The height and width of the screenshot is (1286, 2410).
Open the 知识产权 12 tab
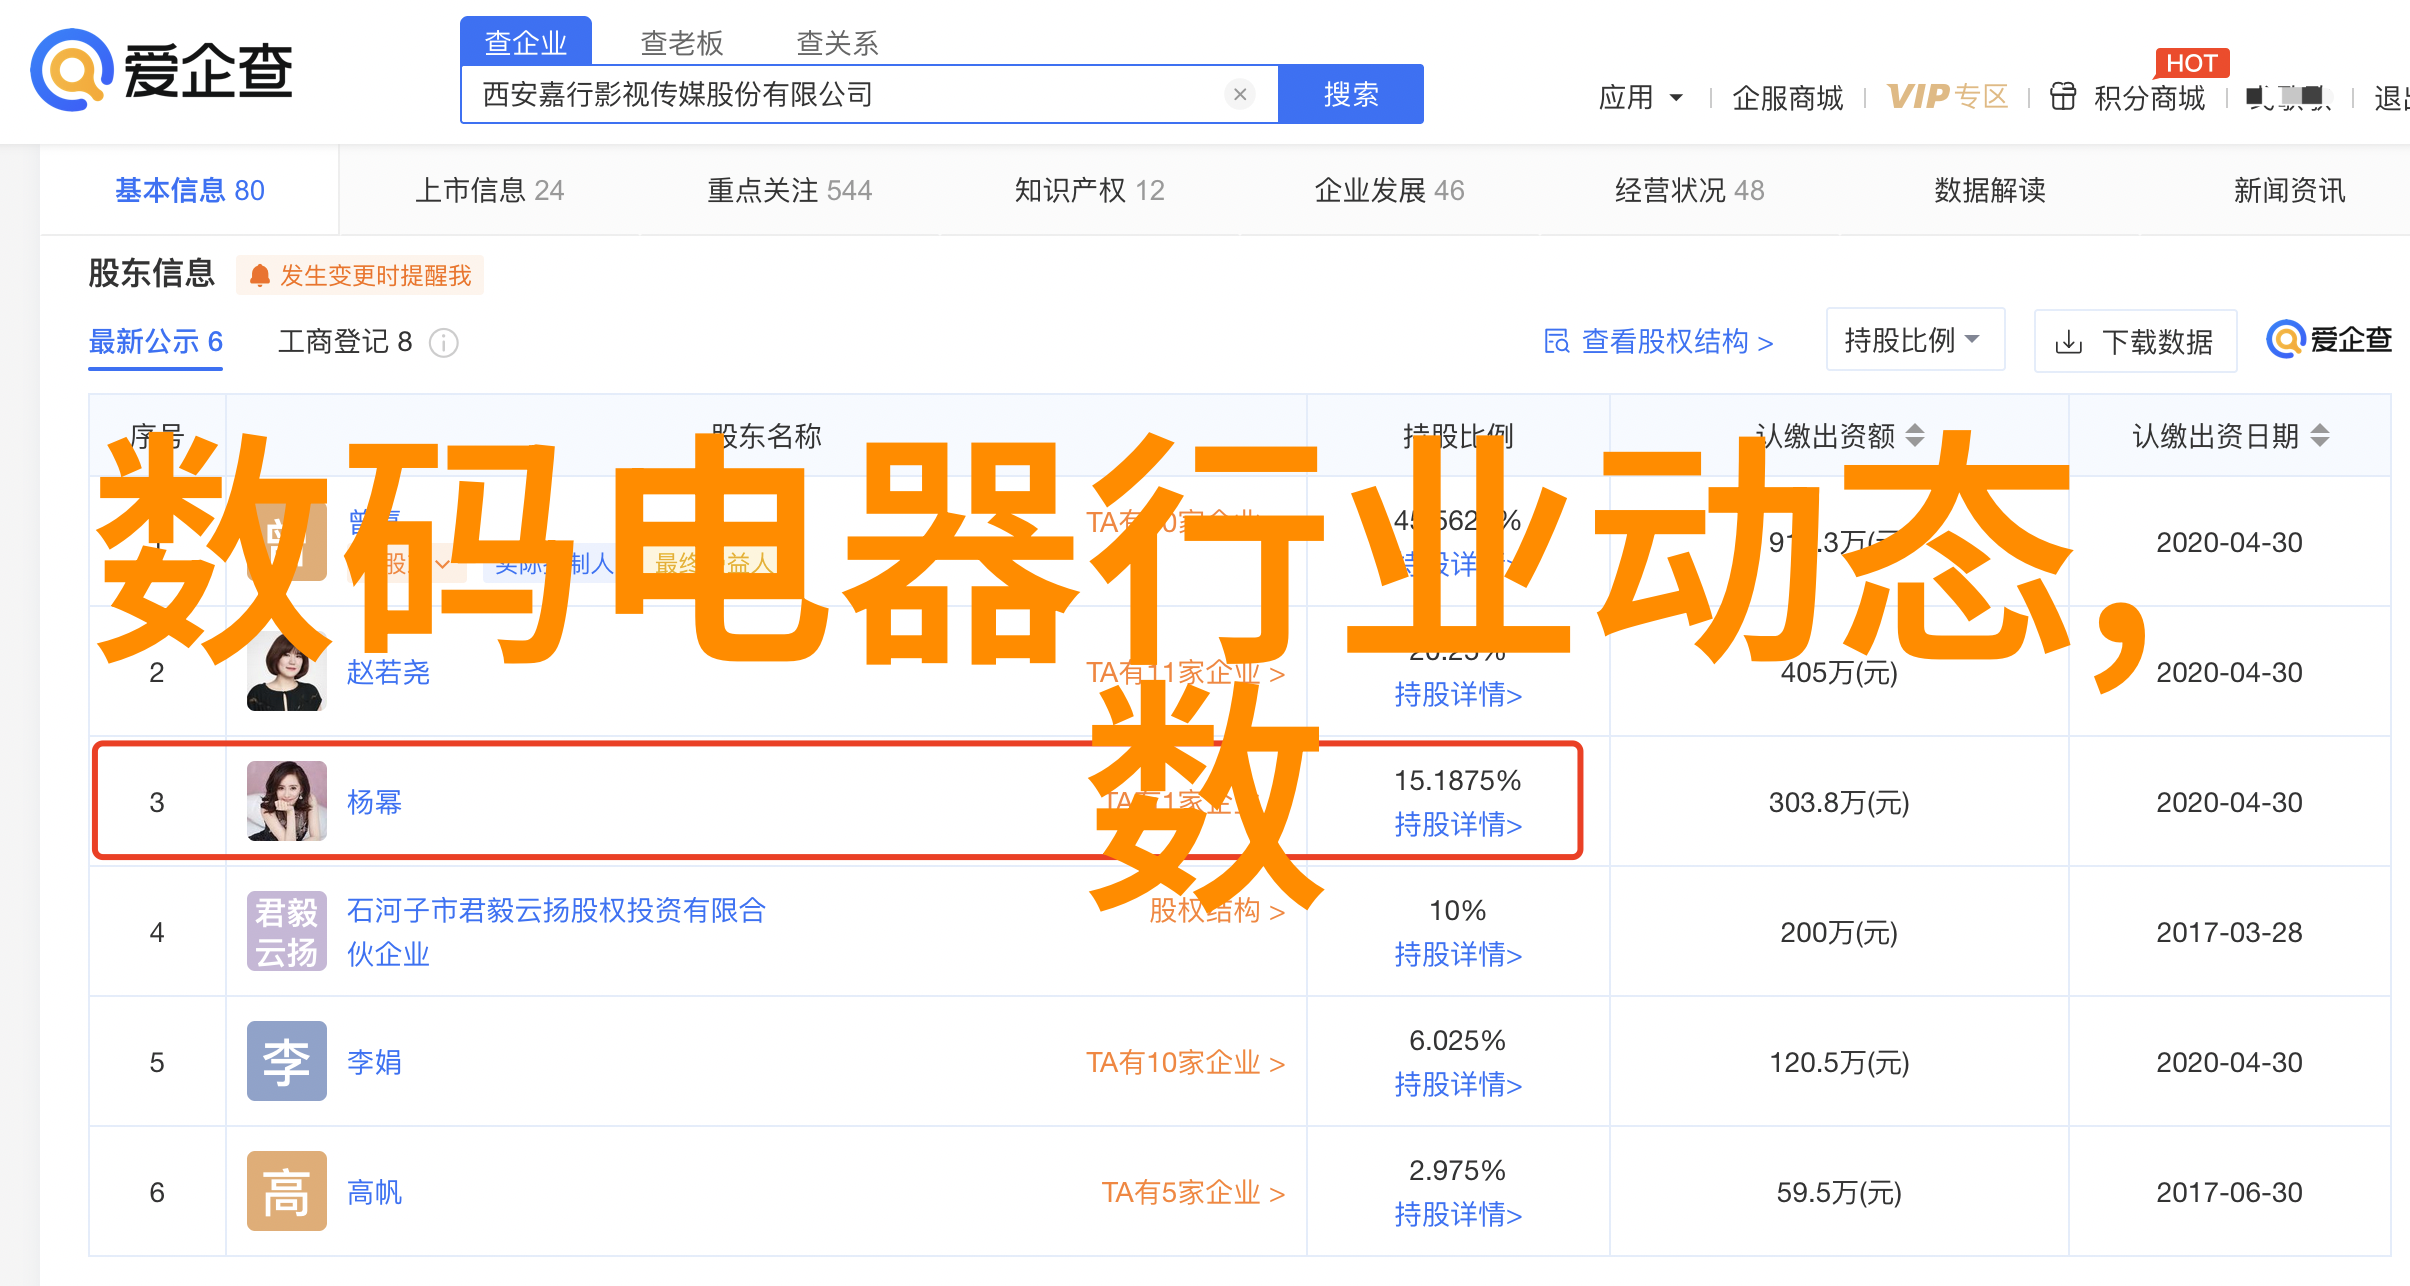pyautogui.click(x=1090, y=190)
